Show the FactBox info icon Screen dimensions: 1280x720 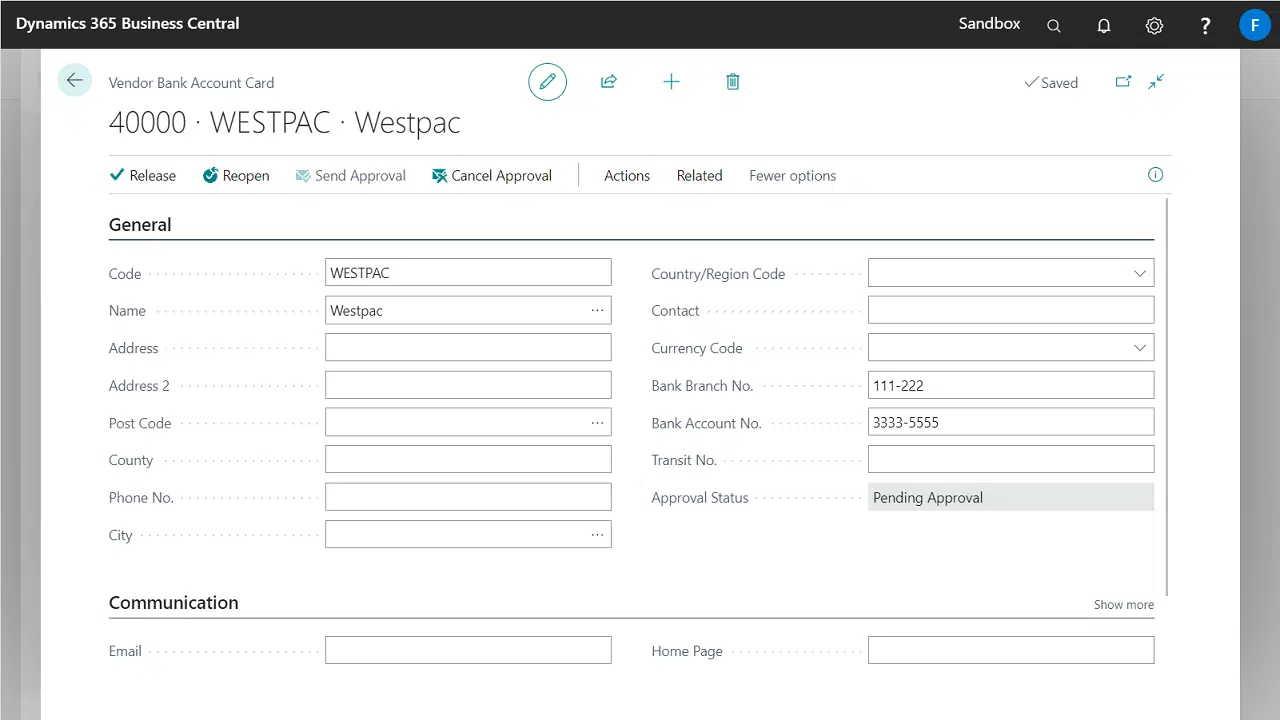[1155, 175]
